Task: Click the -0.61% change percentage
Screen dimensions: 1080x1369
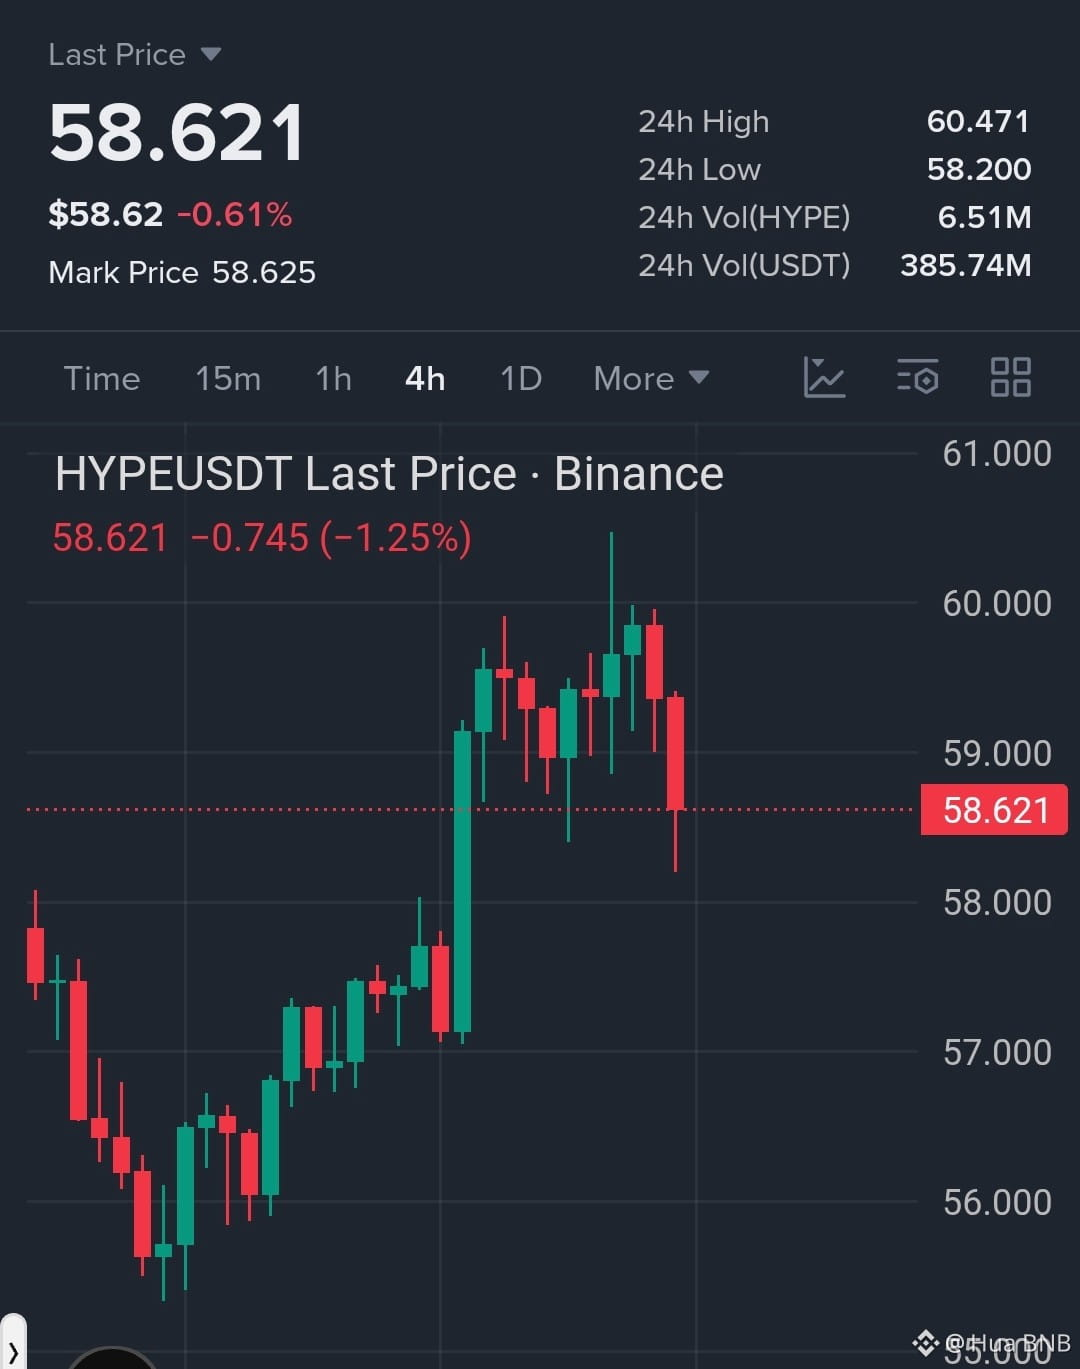Action: 235,214
